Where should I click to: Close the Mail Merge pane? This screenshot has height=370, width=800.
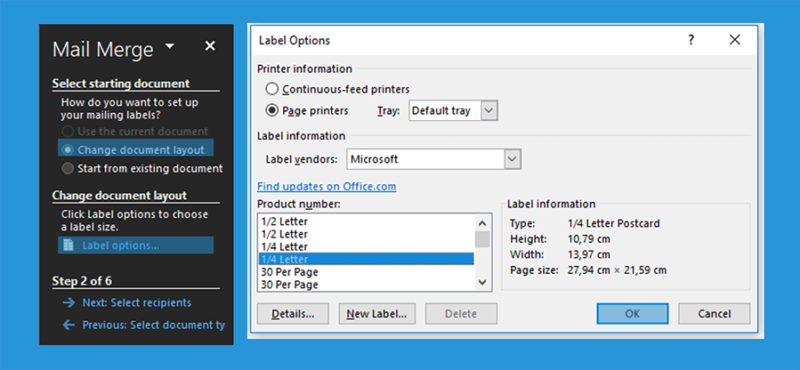(210, 46)
